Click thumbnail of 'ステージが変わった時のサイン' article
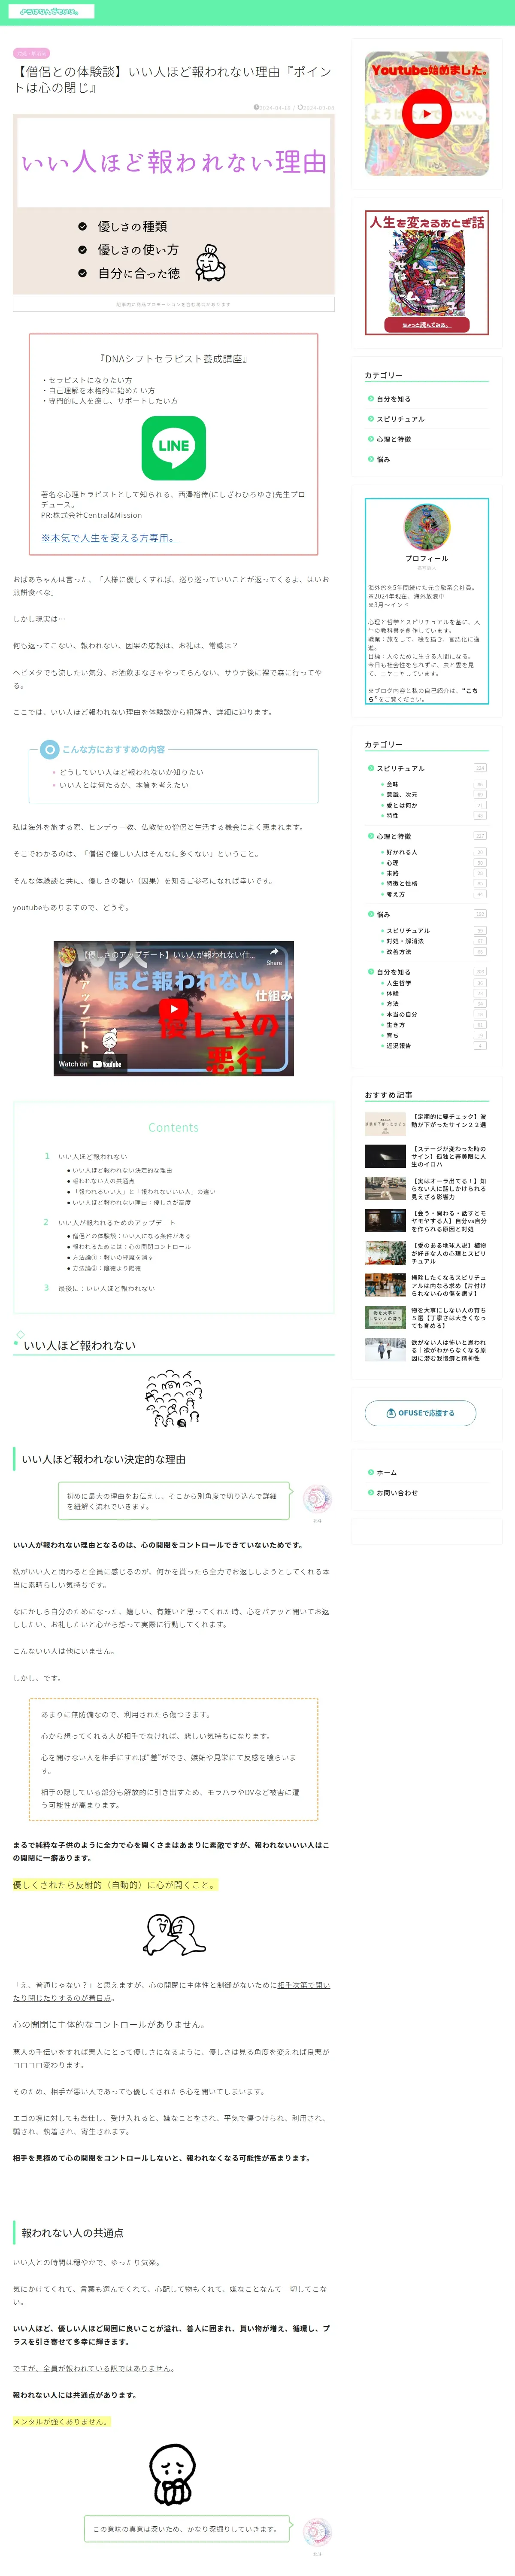The width and height of the screenshot is (515, 2576). pyautogui.click(x=385, y=1156)
